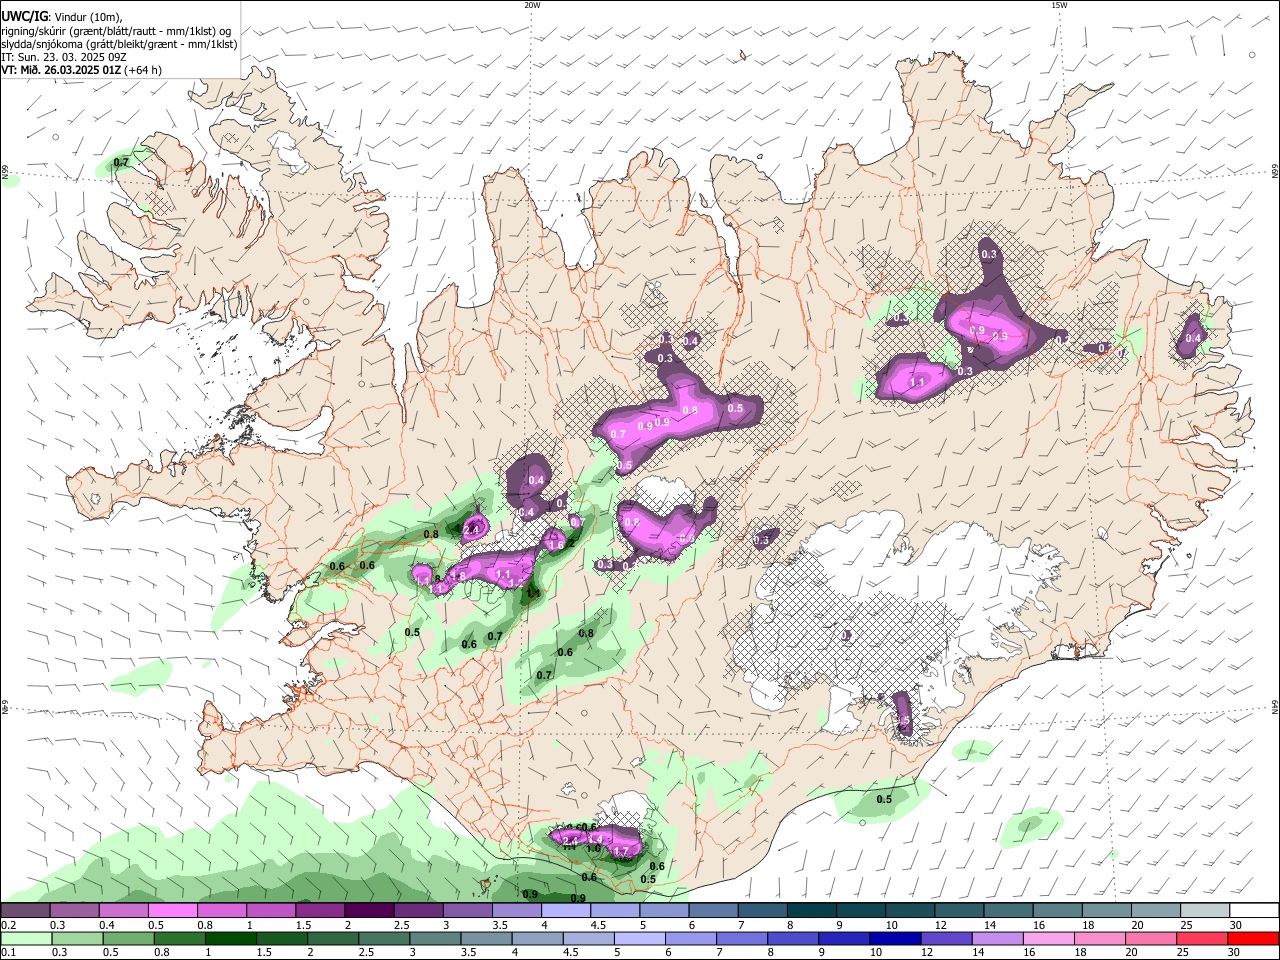Image resolution: width=1280 pixels, height=960 pixels.
Task: Click the 30 label on the snow scale
Action: (1236, 925)
